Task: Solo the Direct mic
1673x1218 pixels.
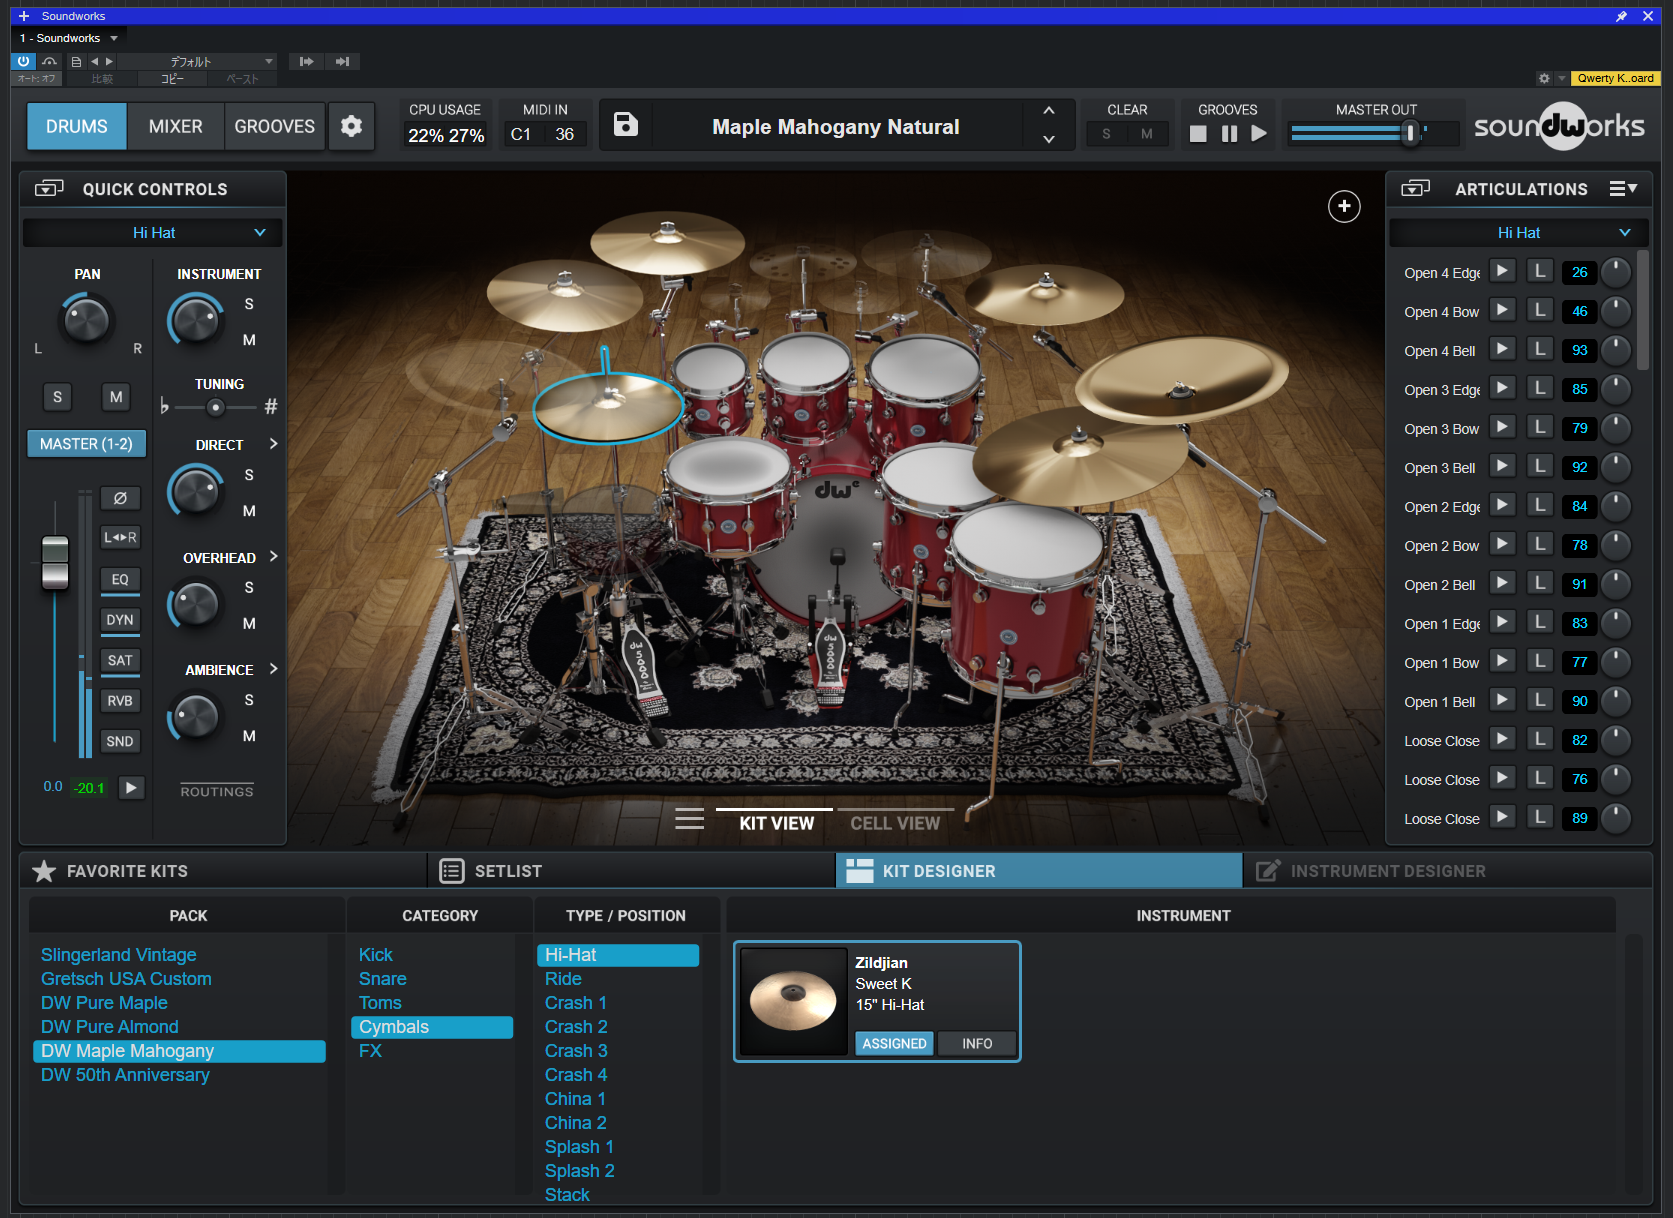Action: [249, 475]
